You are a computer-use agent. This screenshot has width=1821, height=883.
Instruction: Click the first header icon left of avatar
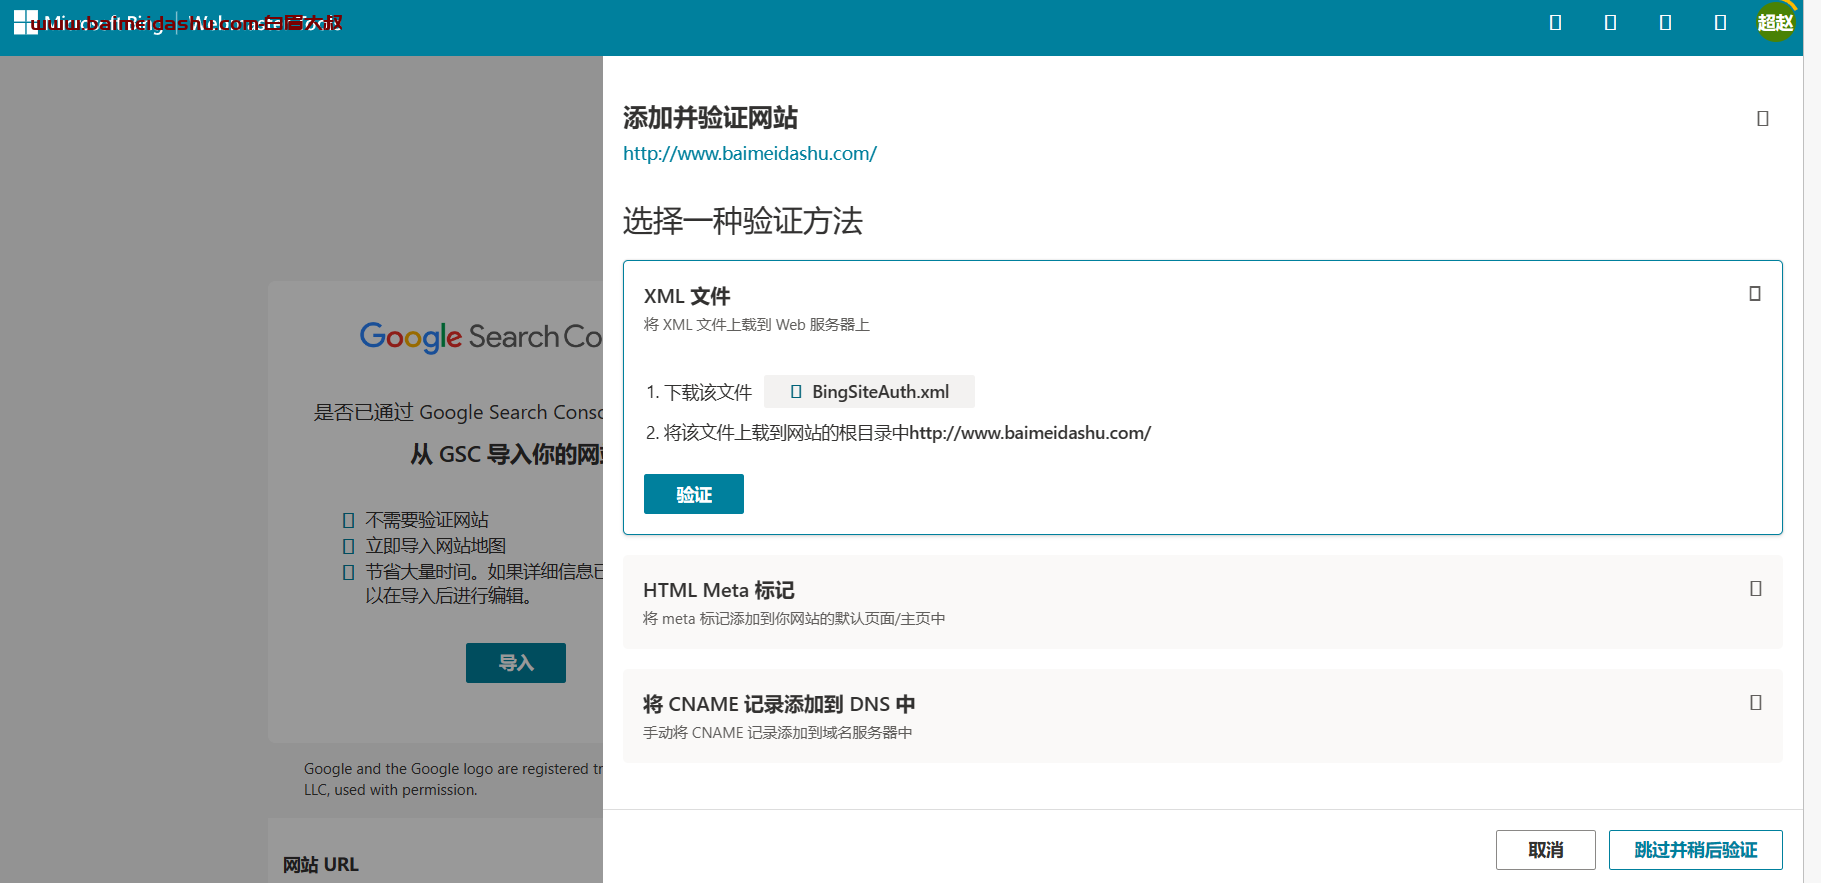click(x=1555, y=23)
